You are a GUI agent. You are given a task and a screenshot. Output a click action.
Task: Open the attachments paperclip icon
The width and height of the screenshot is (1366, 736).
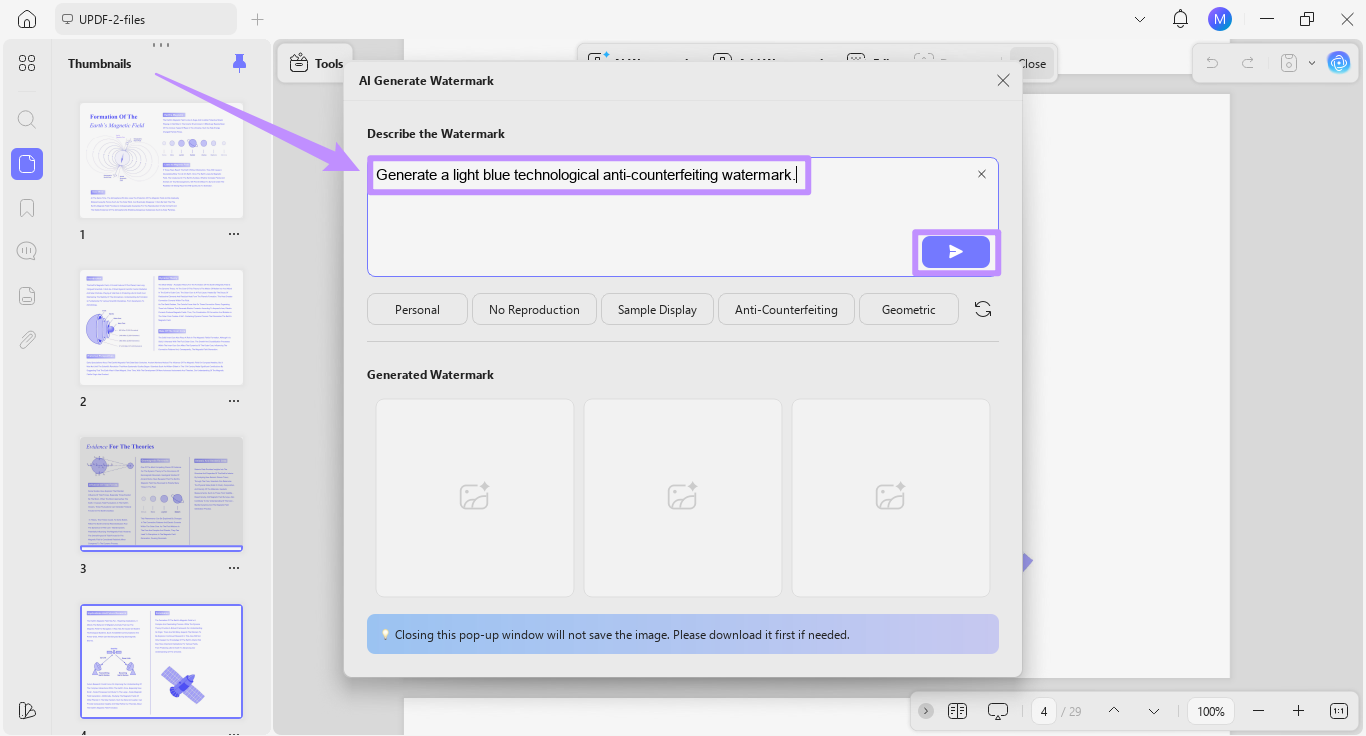[27, 339]
